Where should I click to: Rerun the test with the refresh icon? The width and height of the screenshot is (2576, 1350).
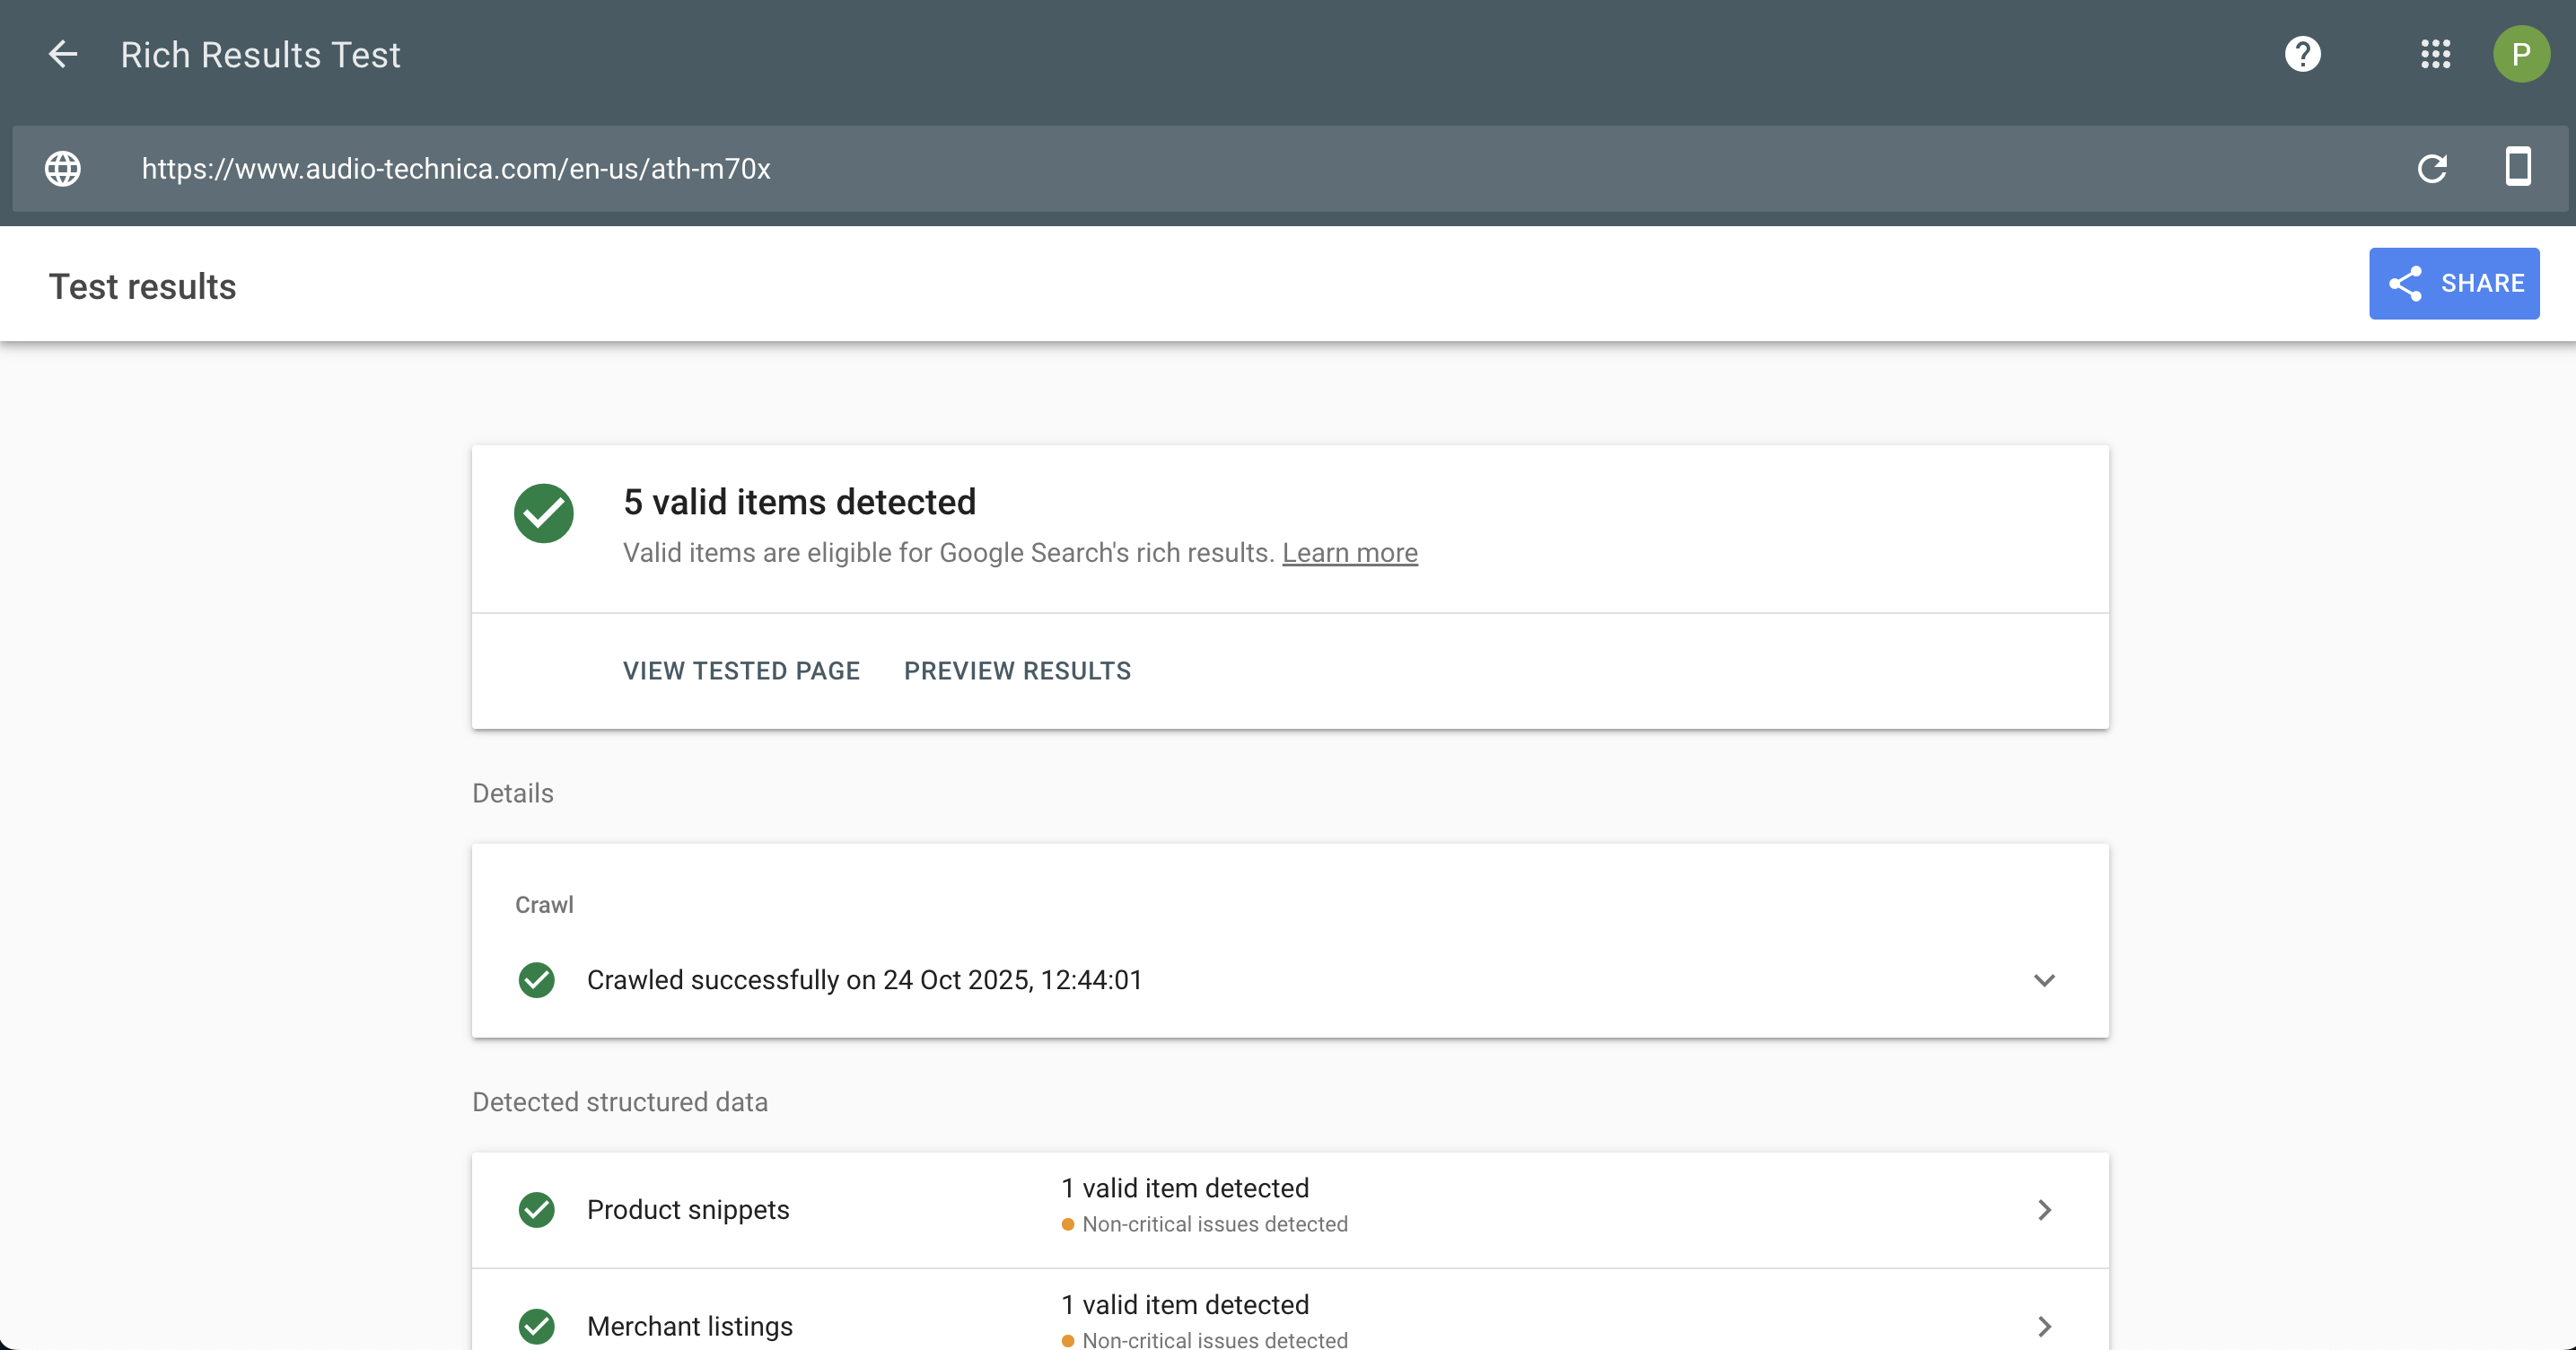click(2432, 168)
